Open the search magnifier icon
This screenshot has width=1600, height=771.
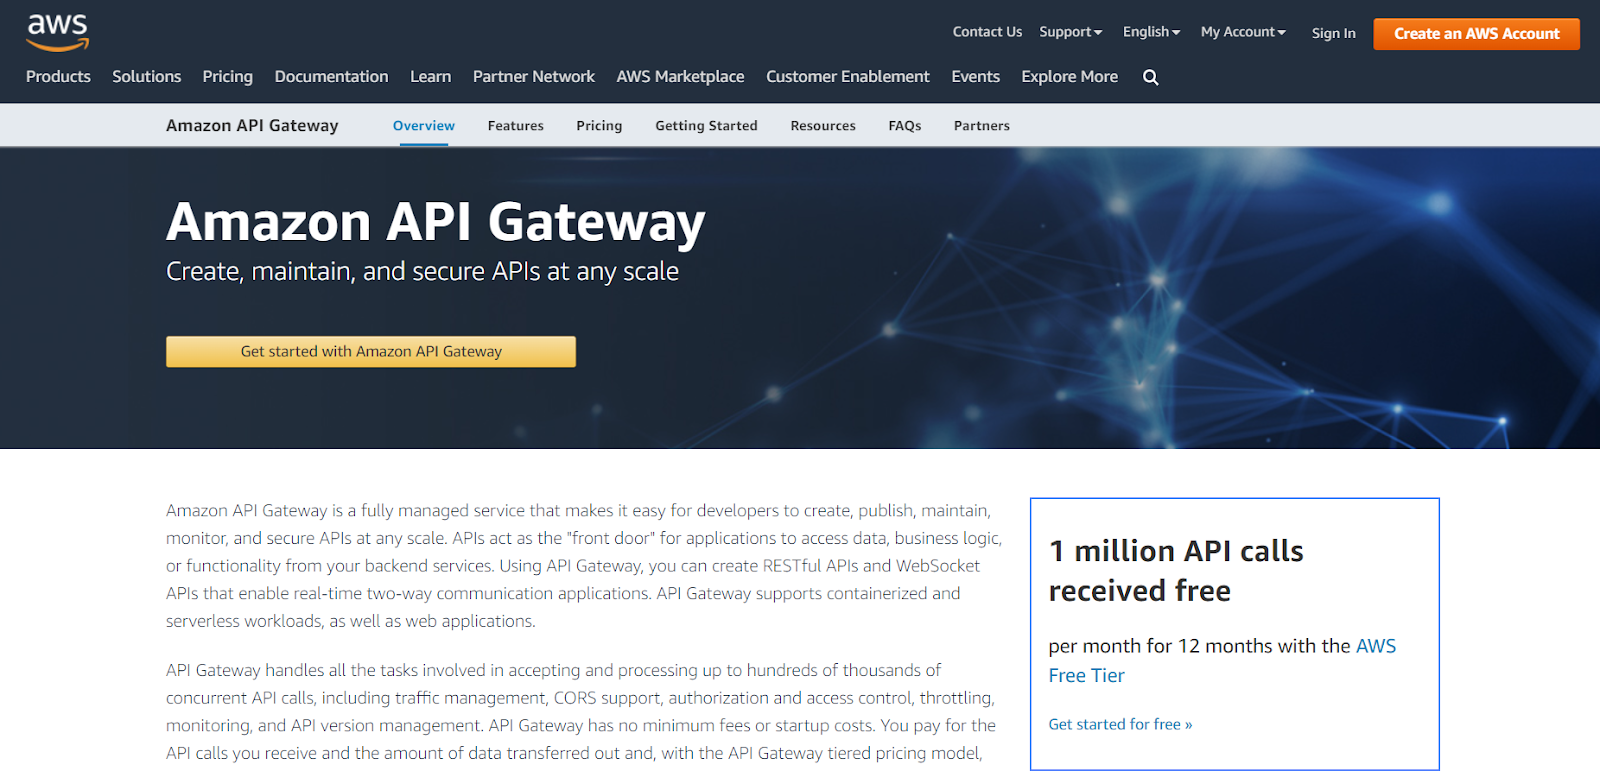click(1151, 77)
